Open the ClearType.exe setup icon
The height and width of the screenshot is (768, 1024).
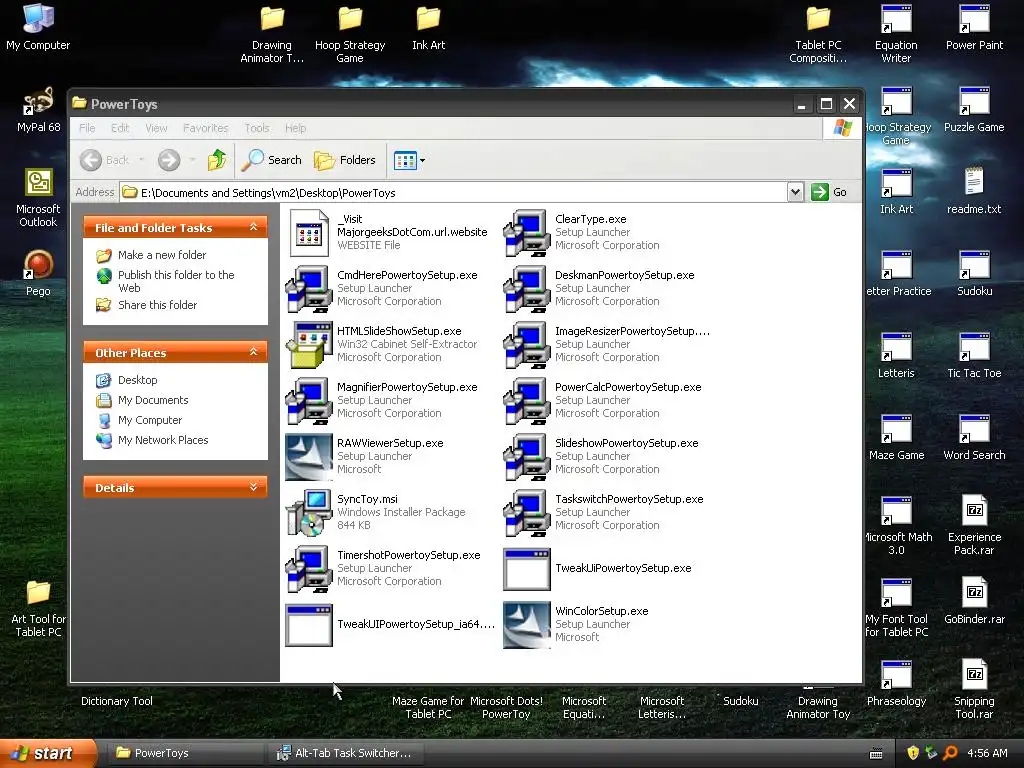coord(526,232)
